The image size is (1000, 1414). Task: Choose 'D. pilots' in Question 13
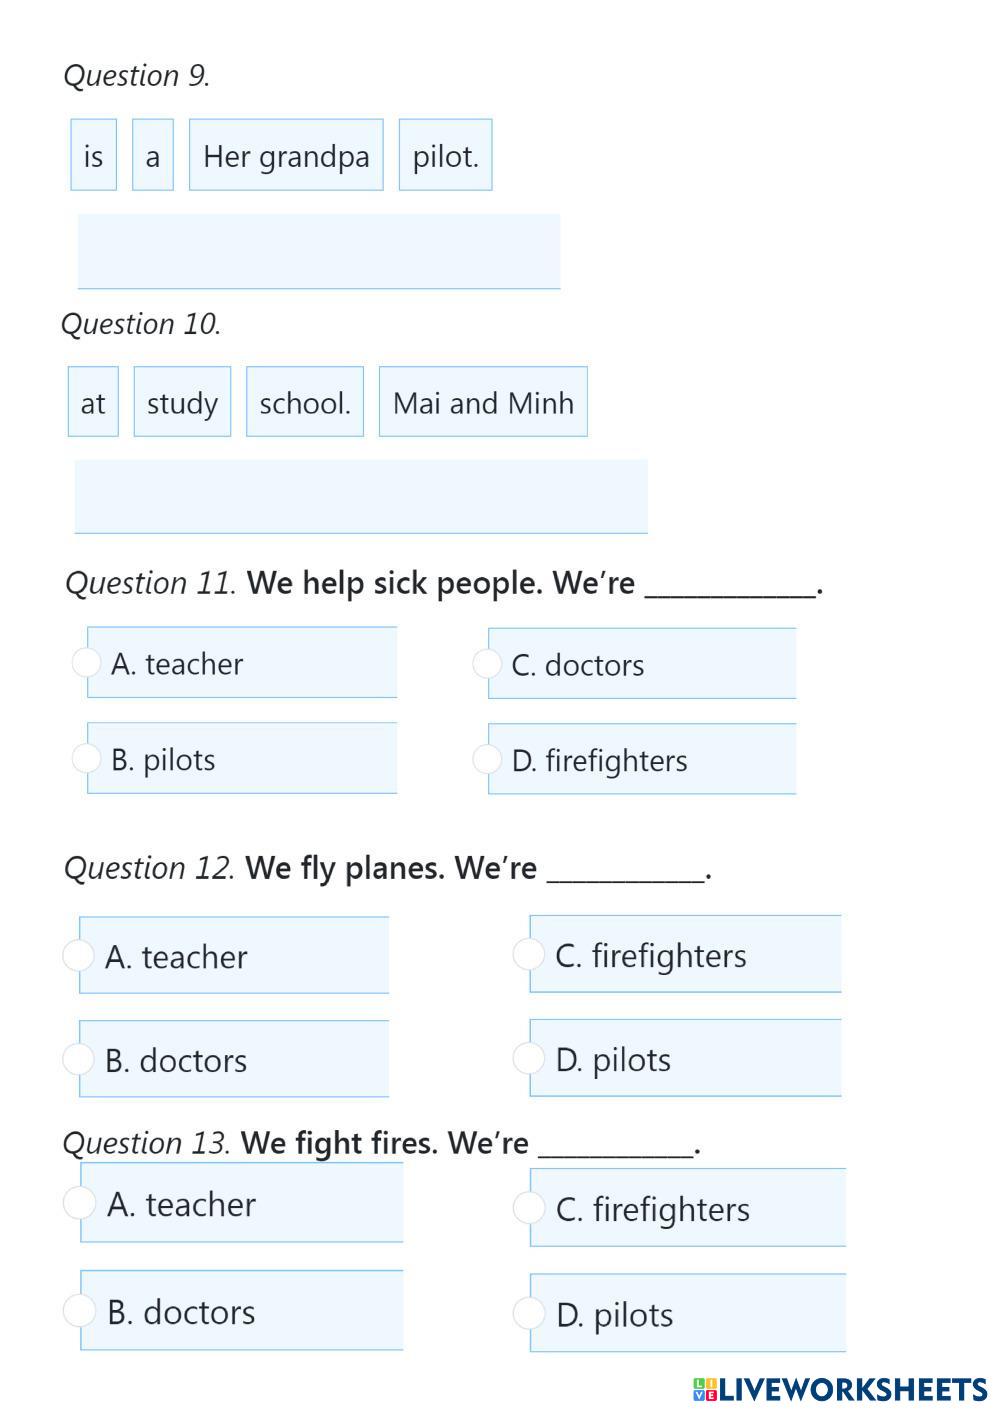[x=529, y=1312]
